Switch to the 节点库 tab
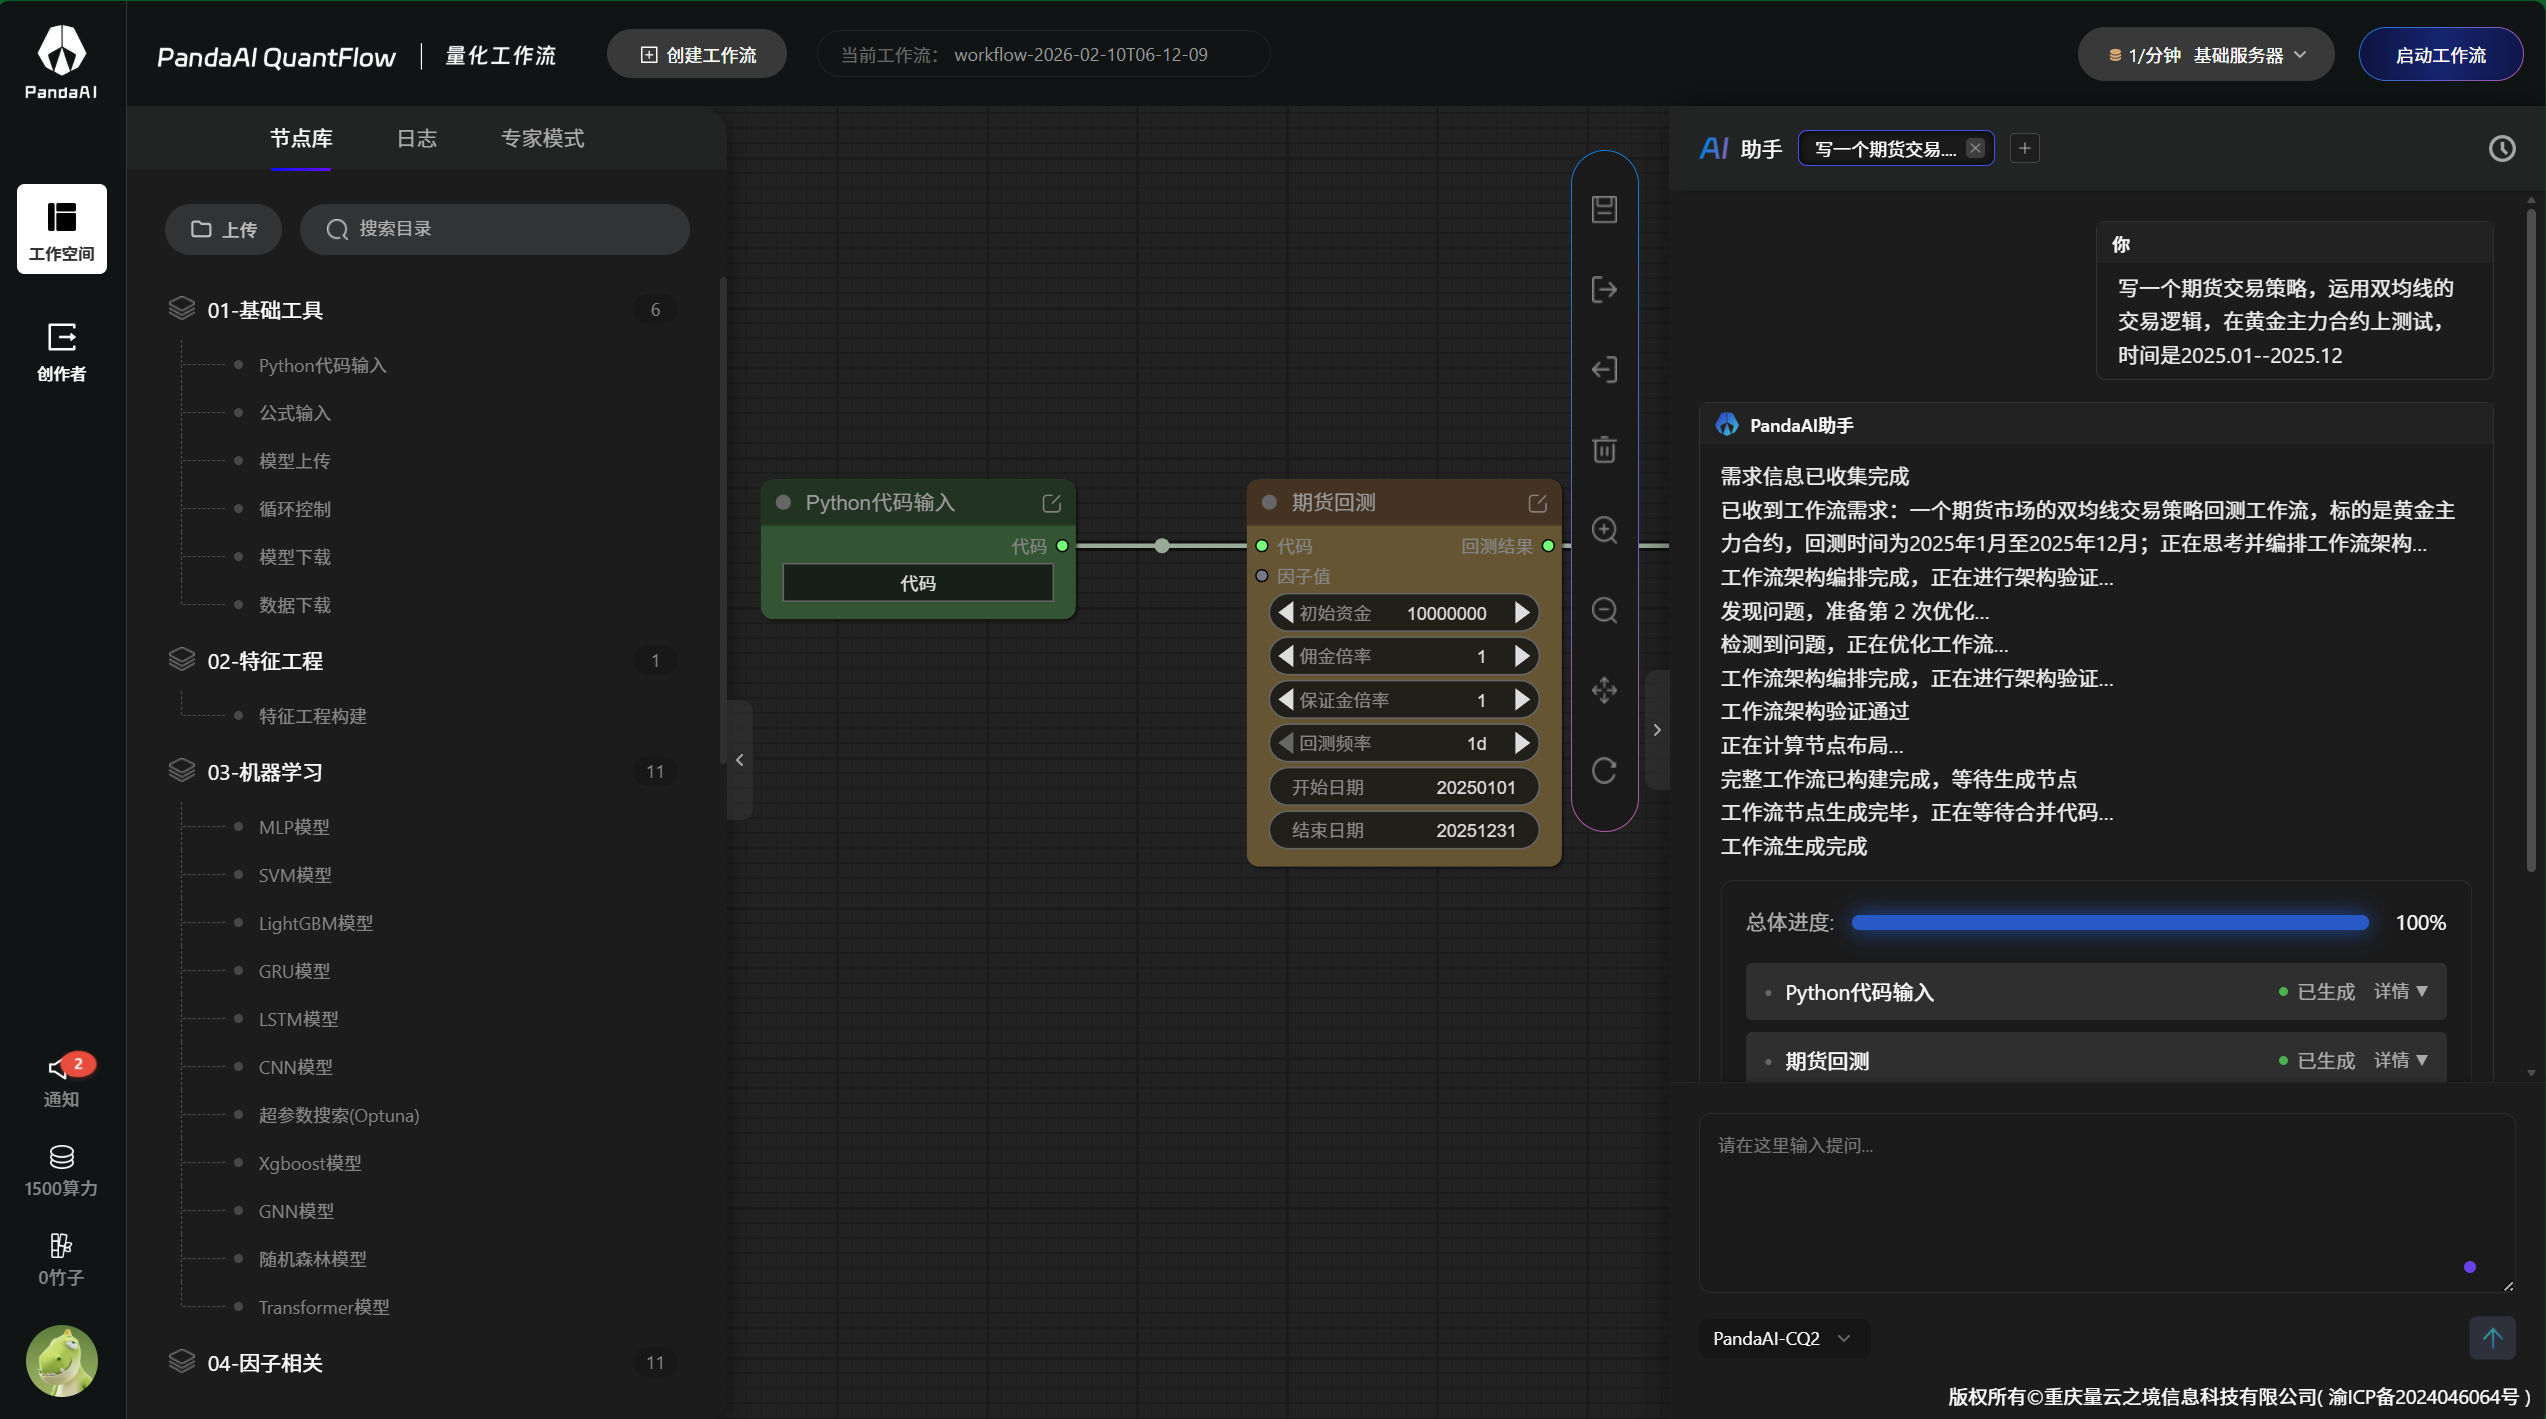This screenshot has width=2546, height=1419. (301, 138)
